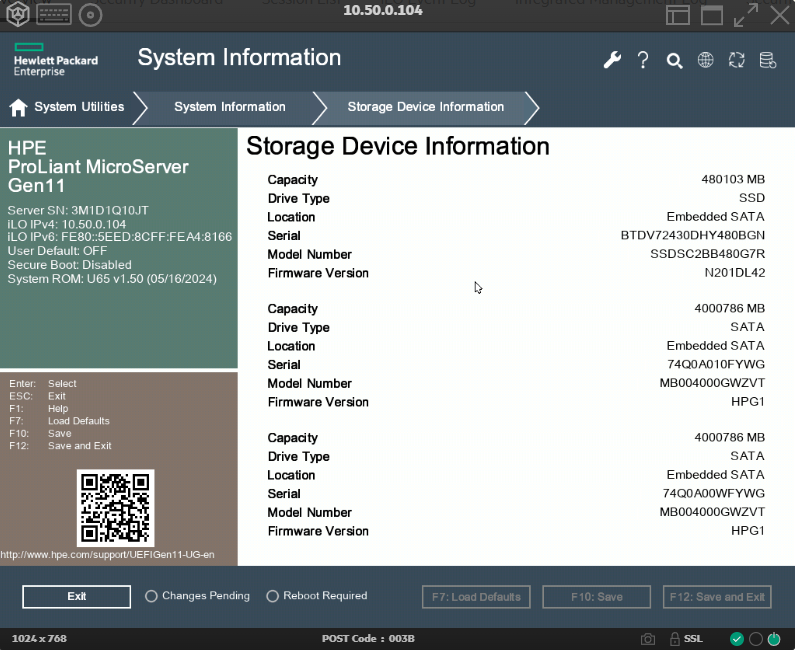Click User Default: OFF line

point(57,251)
